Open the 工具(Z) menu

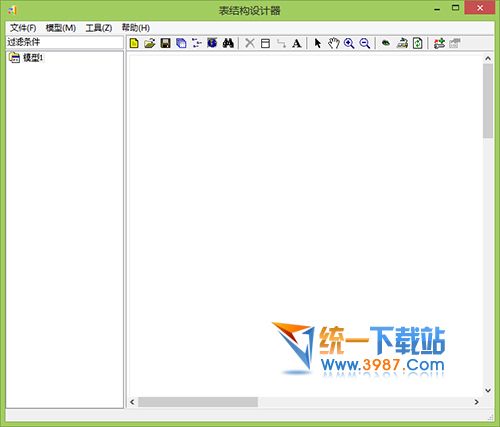tap(99, 28)
